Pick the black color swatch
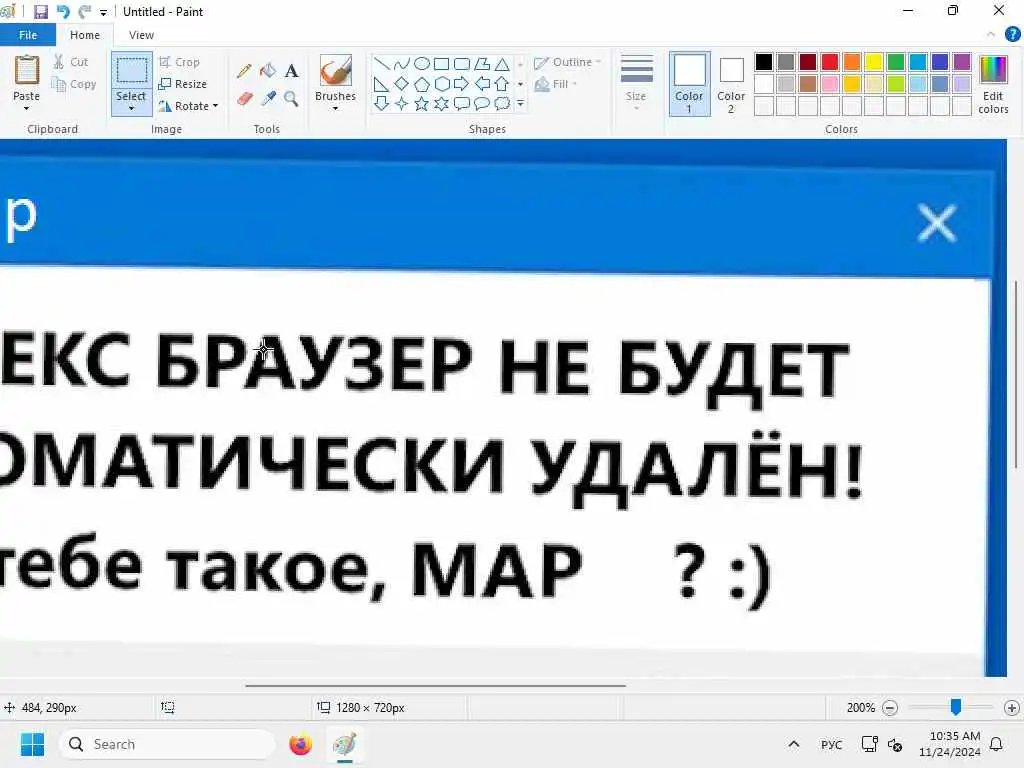The height and width of the screenshot is (768, 1024). [763, 61]
